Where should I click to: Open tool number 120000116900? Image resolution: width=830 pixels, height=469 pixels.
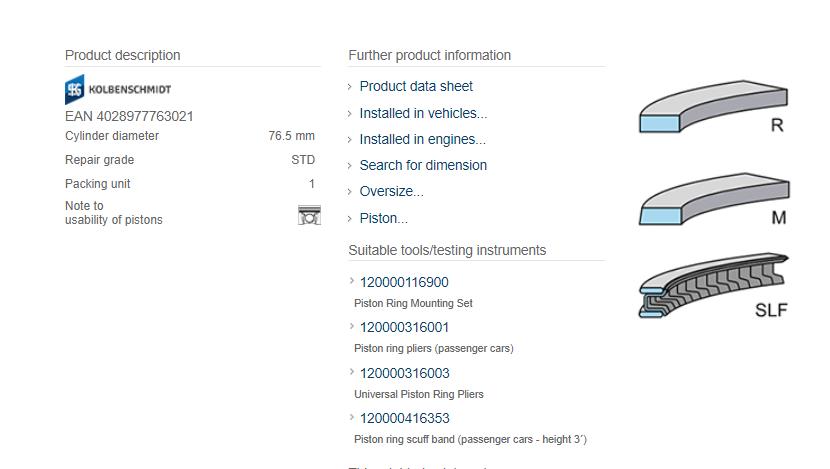[404, 282]
